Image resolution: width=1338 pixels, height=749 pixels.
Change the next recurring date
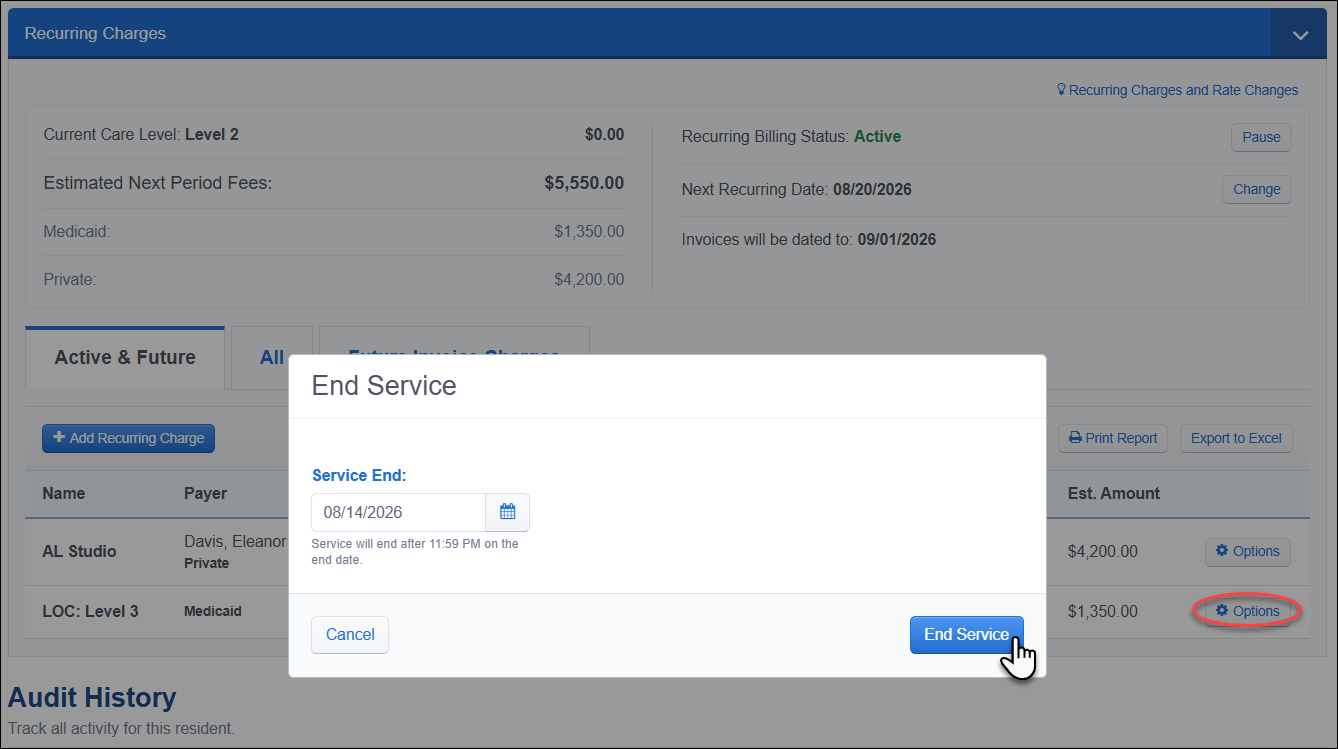point(1256,189)
